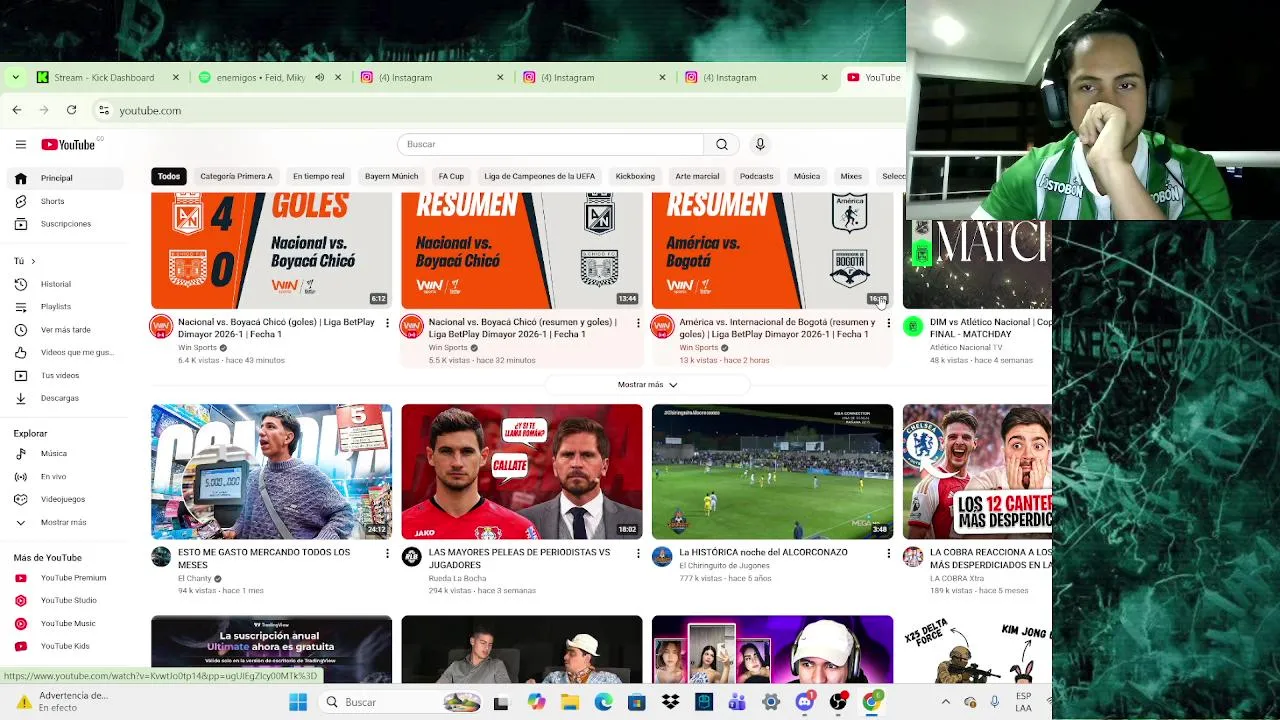Image resolution: width=1280 pixels, height=720 pixels.
Task: Open Ver más tarde in the sidebar
Action: [64, 330]
